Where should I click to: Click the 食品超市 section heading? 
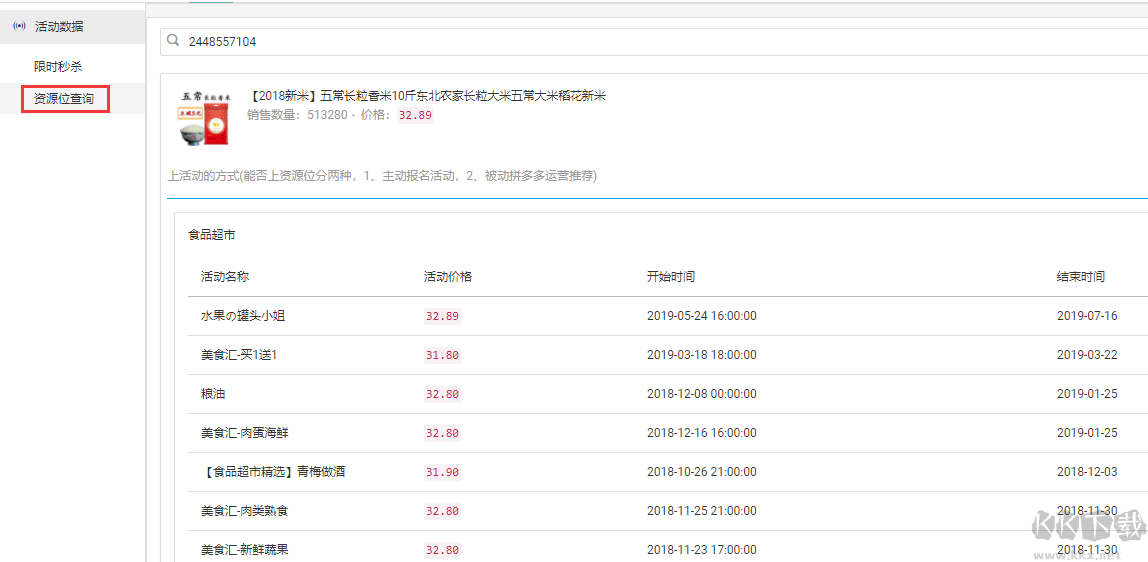pos(212,235)
